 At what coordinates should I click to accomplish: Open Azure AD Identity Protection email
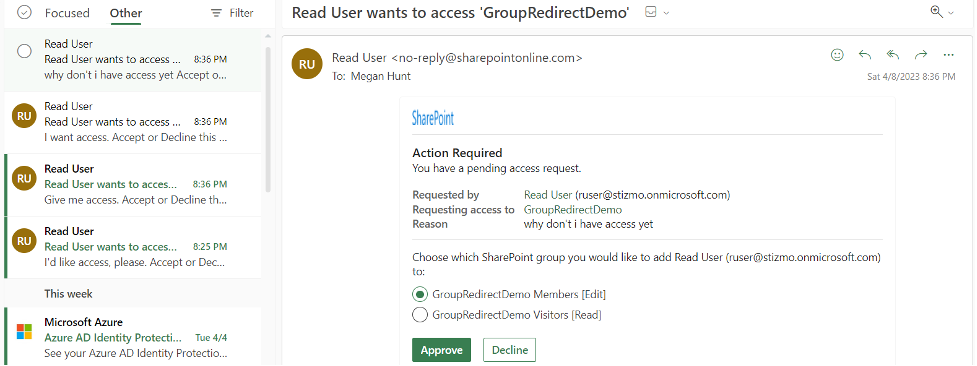[133, 337]
